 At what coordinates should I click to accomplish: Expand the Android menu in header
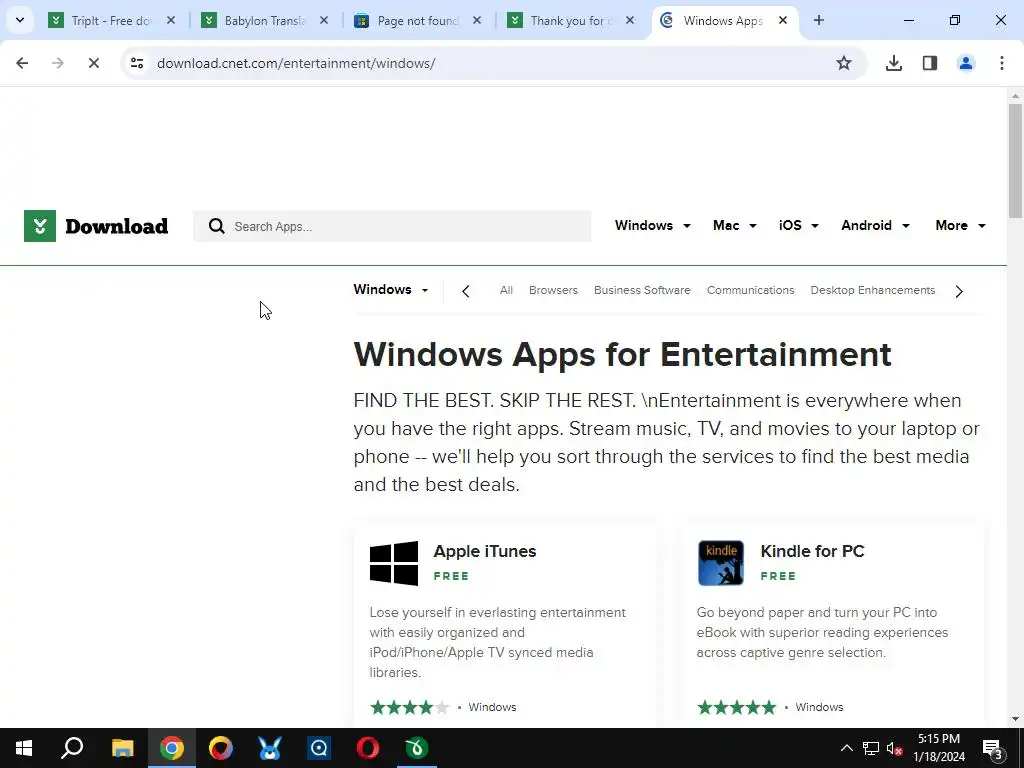click(875, 225)
